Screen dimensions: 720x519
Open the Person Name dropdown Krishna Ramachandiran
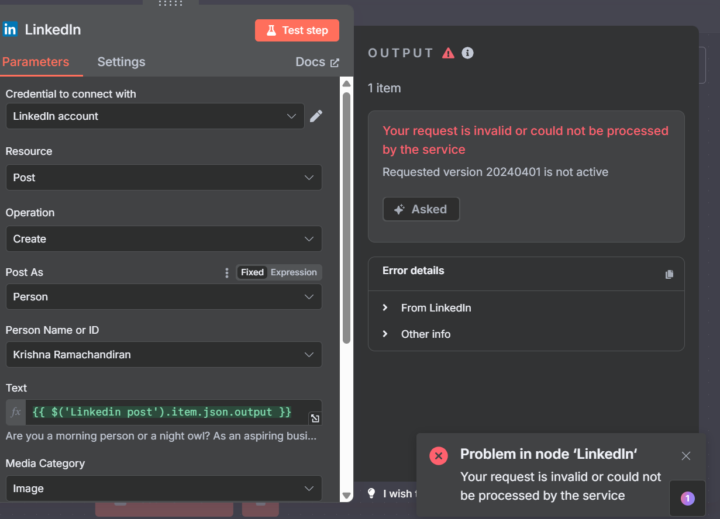[163, 355]
